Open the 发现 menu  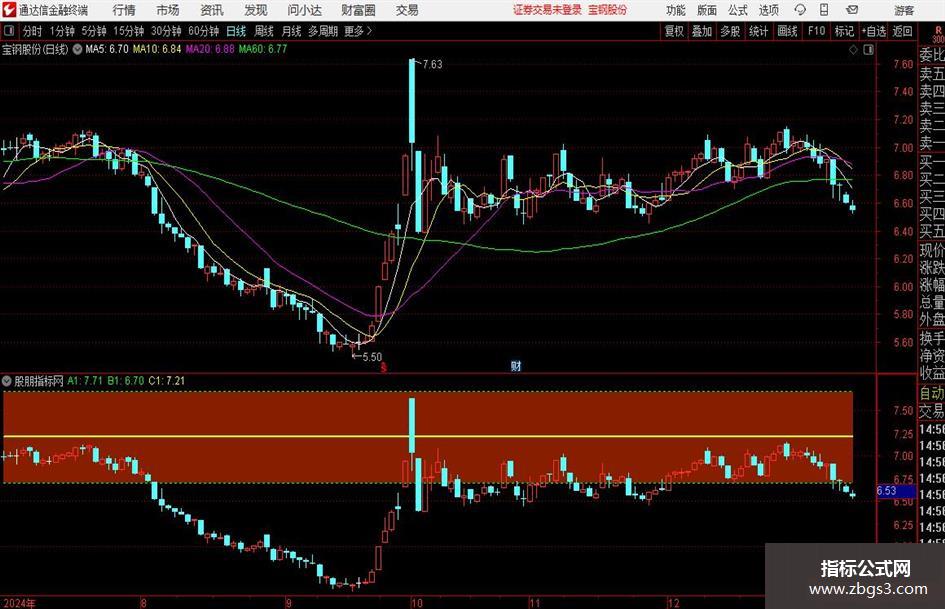coord(256,10)
